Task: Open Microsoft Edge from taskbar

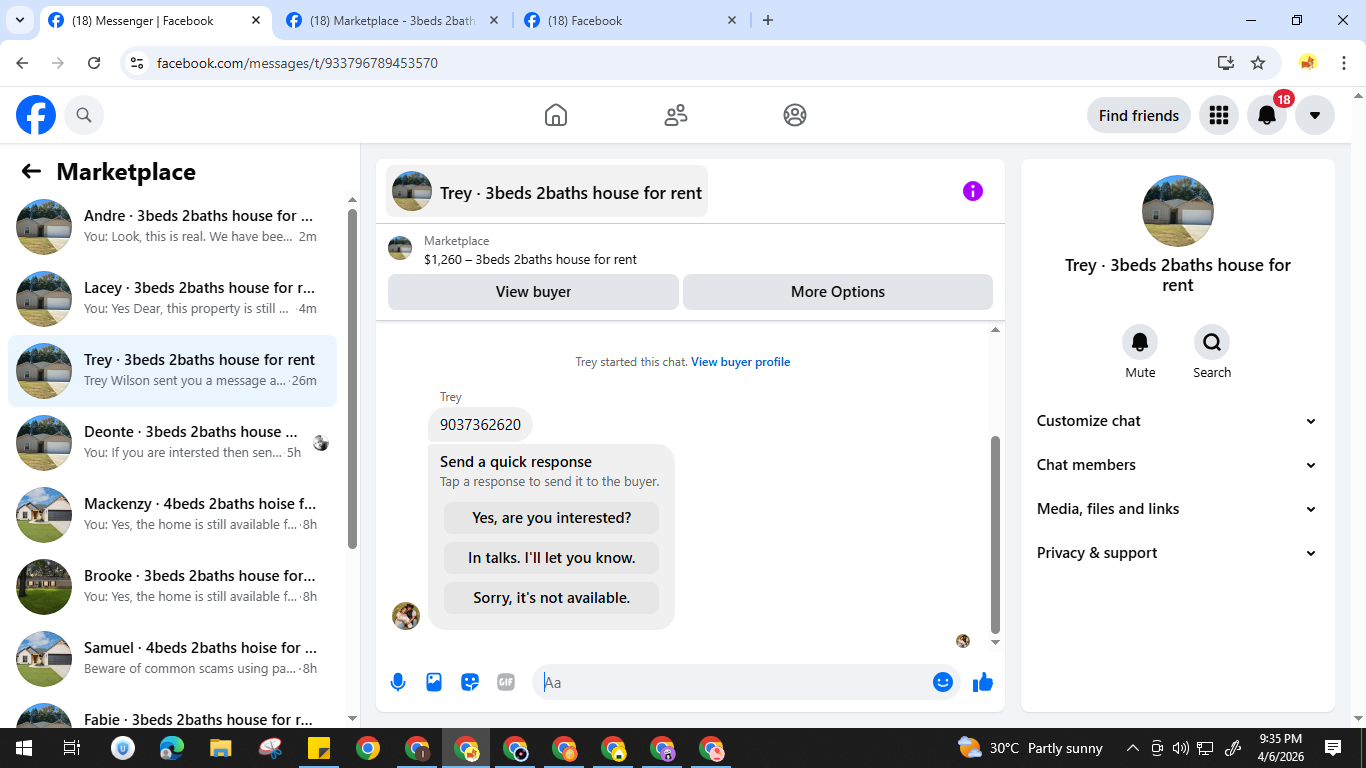Action: [x=172, y=748]
